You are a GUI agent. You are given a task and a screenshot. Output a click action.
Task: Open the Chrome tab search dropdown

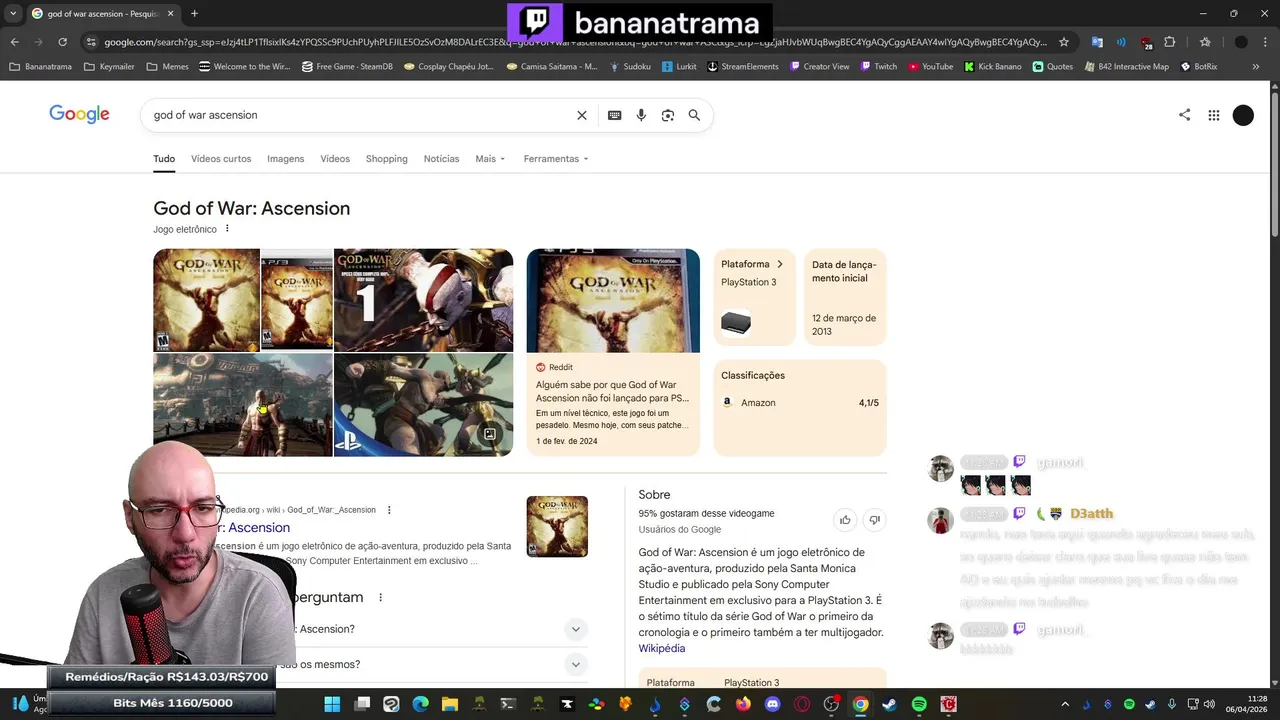click(x=13, y=13)
